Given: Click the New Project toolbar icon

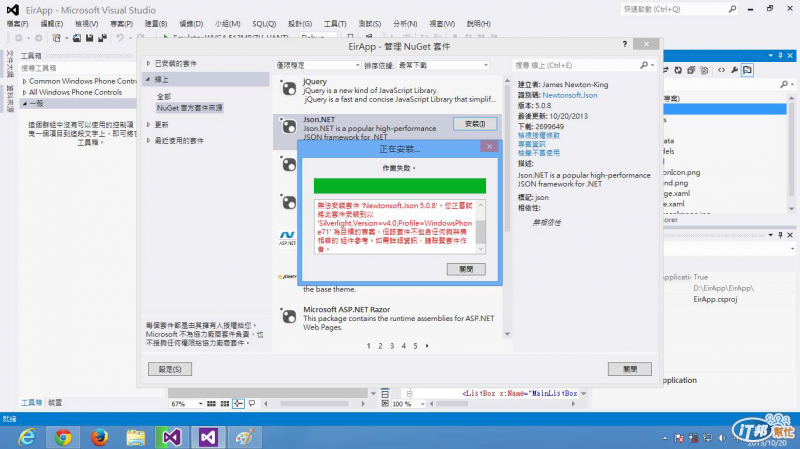Looking at the screenshot, I should (x=57, y=38).
